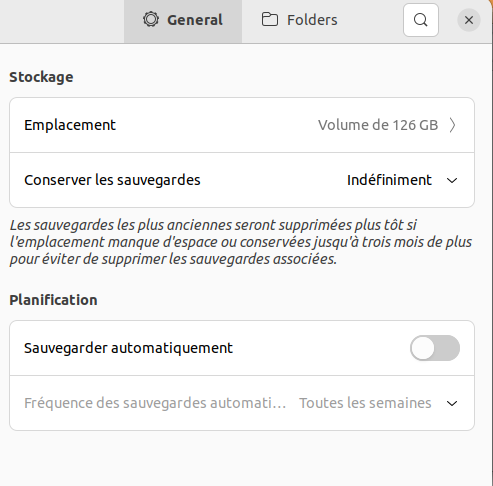Click the folder icon in Folders tab
493x486 pixels.
270,19
